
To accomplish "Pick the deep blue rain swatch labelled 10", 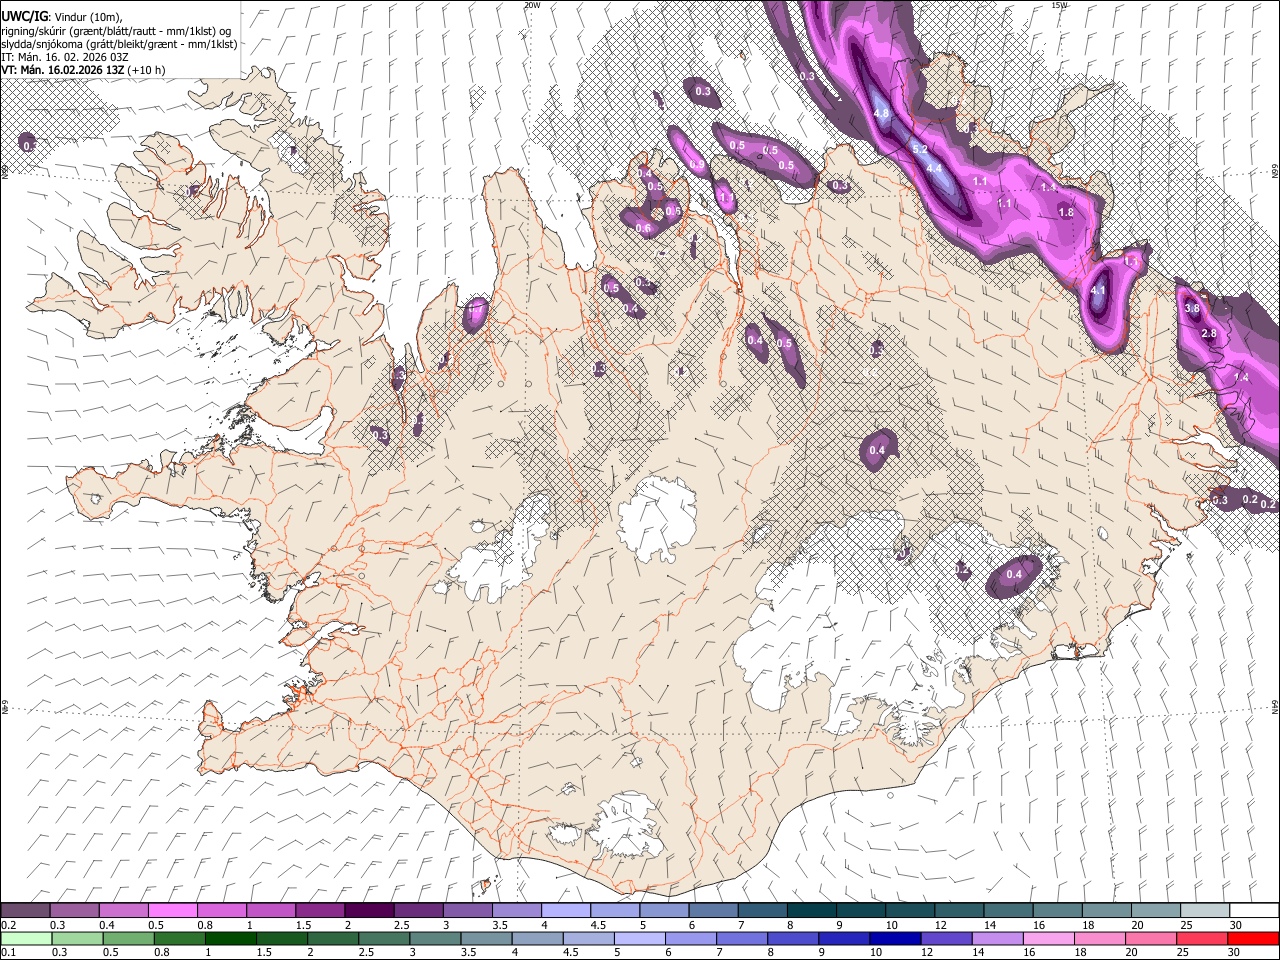I will [x=895, y=938].
